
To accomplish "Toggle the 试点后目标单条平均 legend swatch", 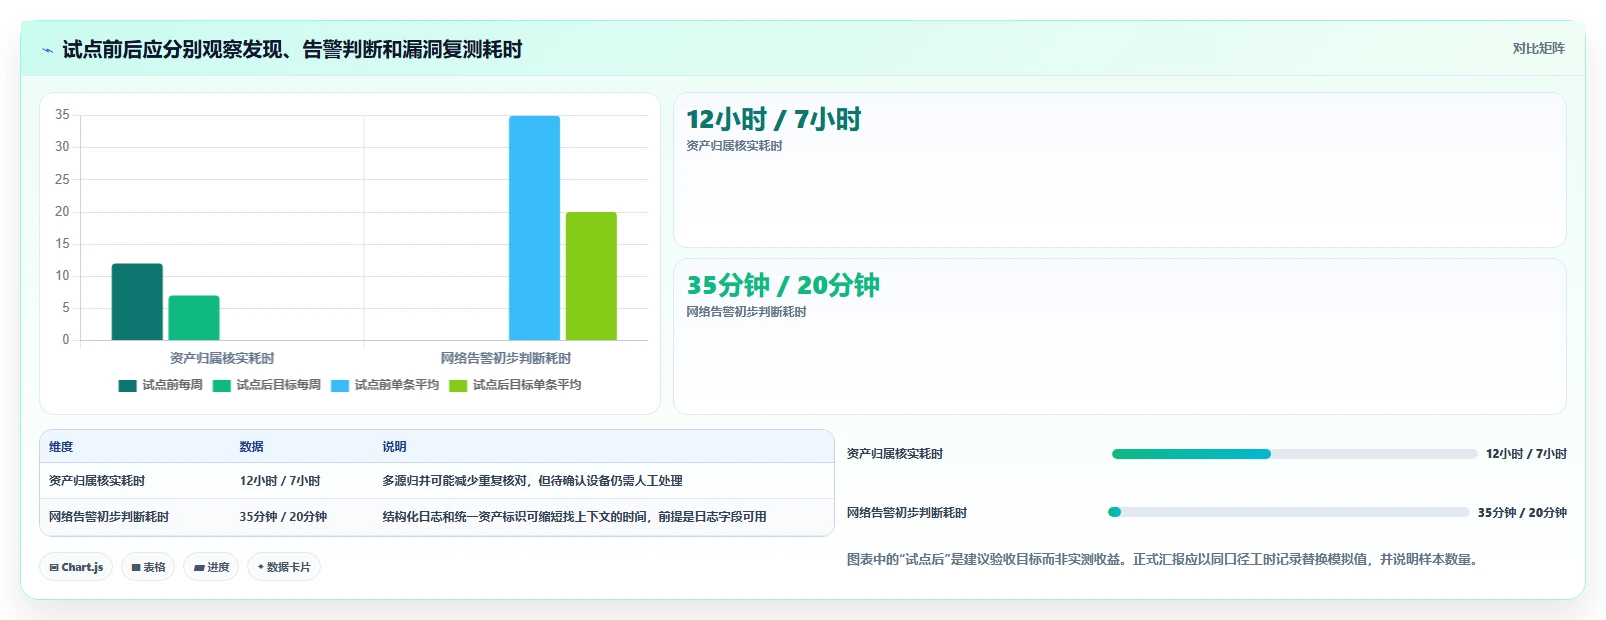I will (458, 385).
